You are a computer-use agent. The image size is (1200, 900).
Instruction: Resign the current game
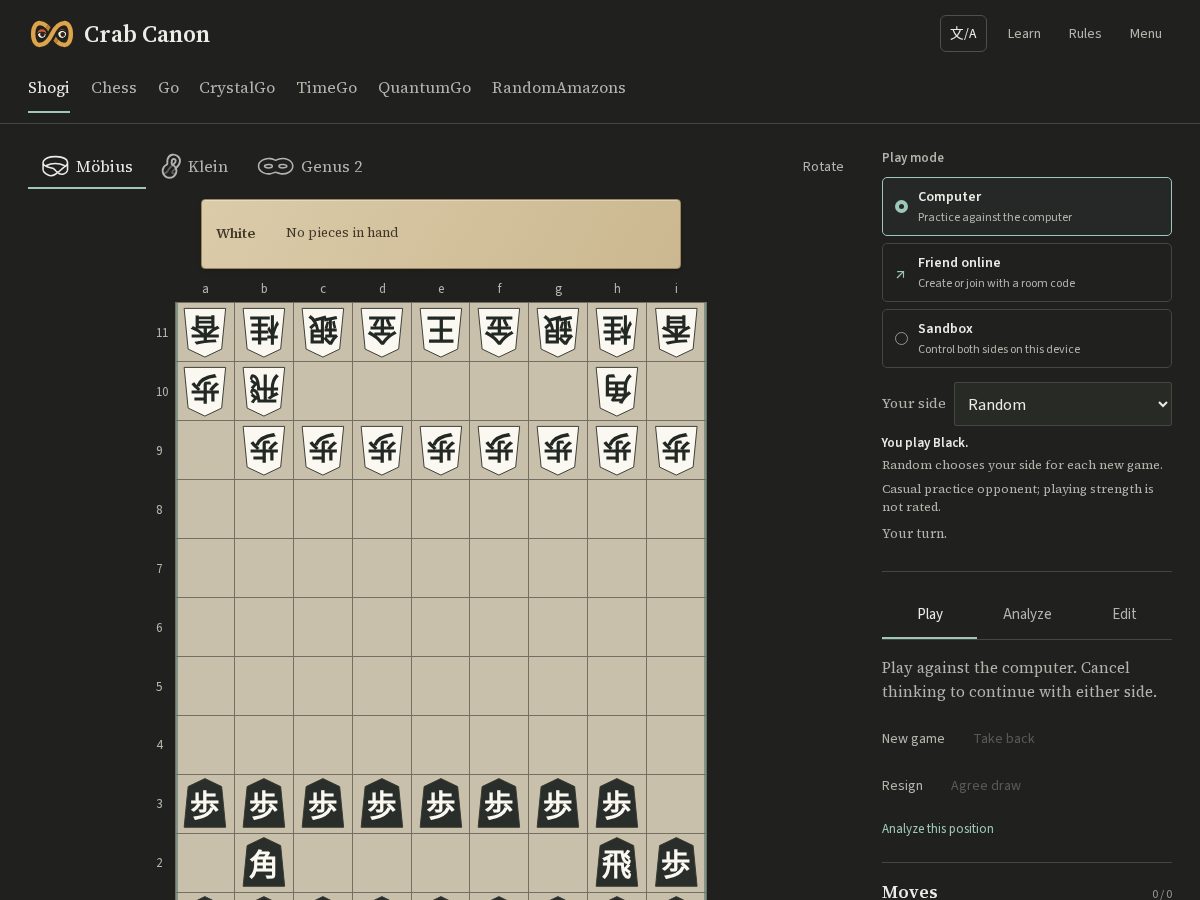click(902, 785)
